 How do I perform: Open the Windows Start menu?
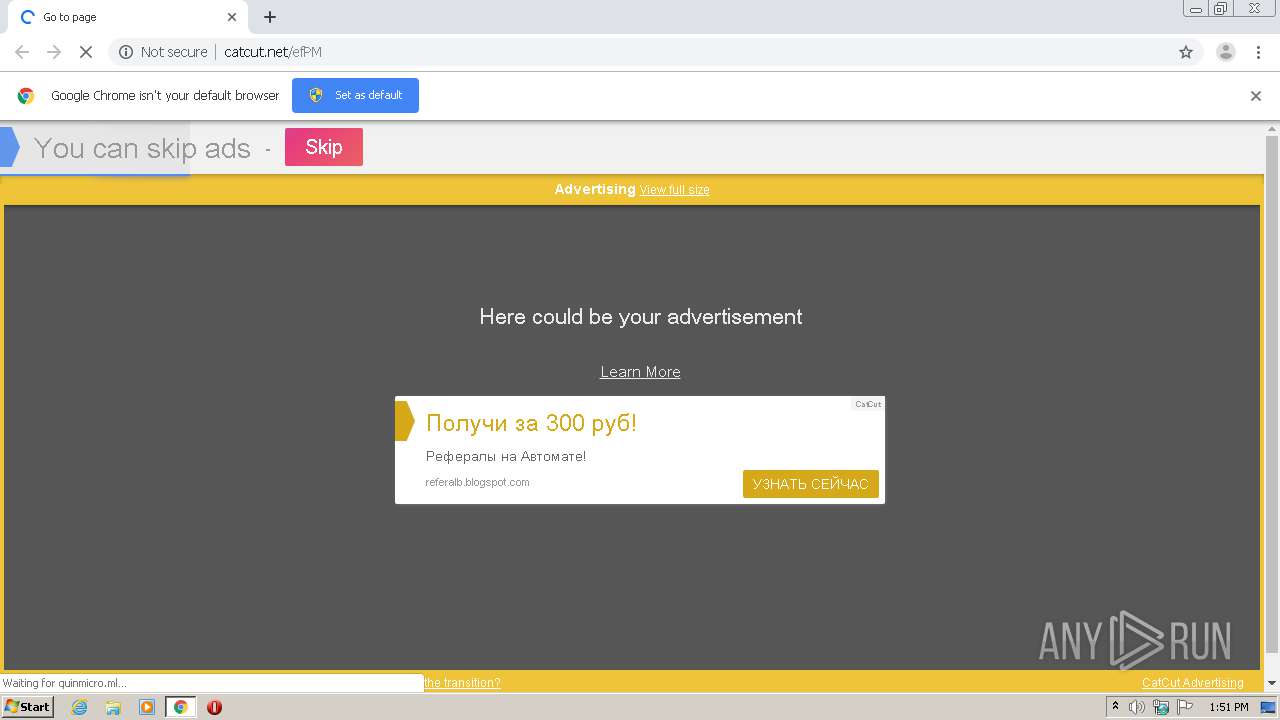[x=27, y=707]
